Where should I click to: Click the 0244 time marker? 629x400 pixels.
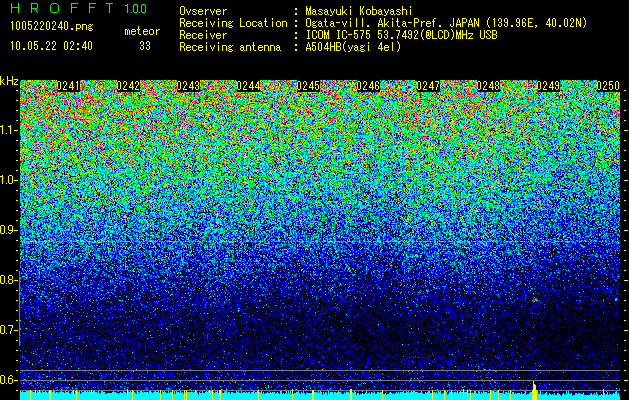[248, 86]
